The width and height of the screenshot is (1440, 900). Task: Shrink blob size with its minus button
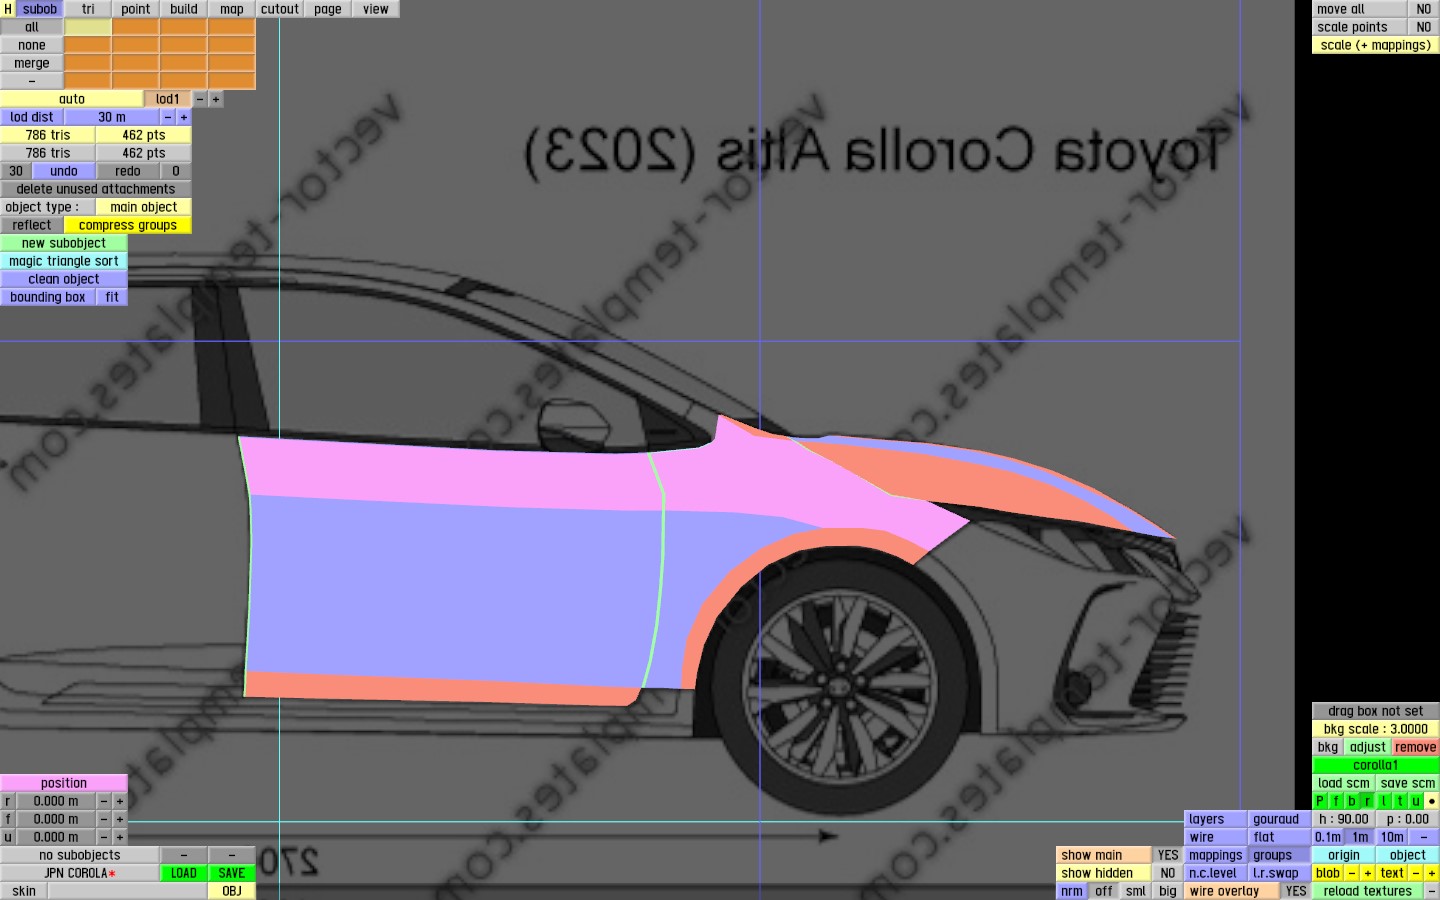(x=1352, y=873)
